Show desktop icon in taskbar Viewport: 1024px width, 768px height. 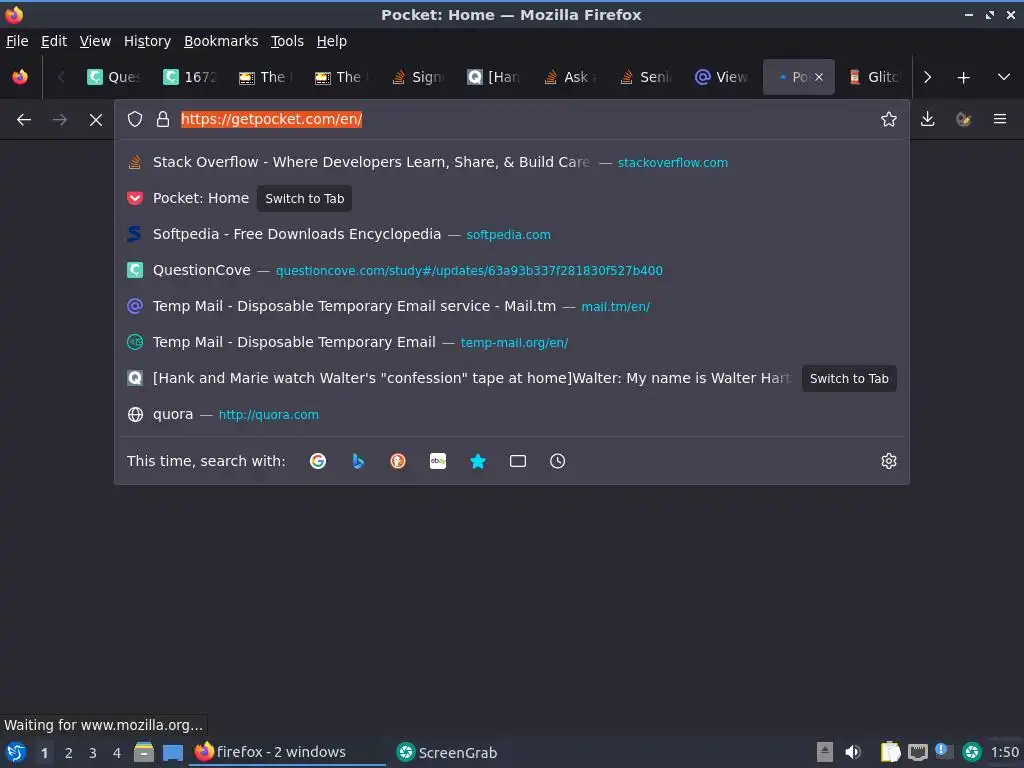(172, 752)
